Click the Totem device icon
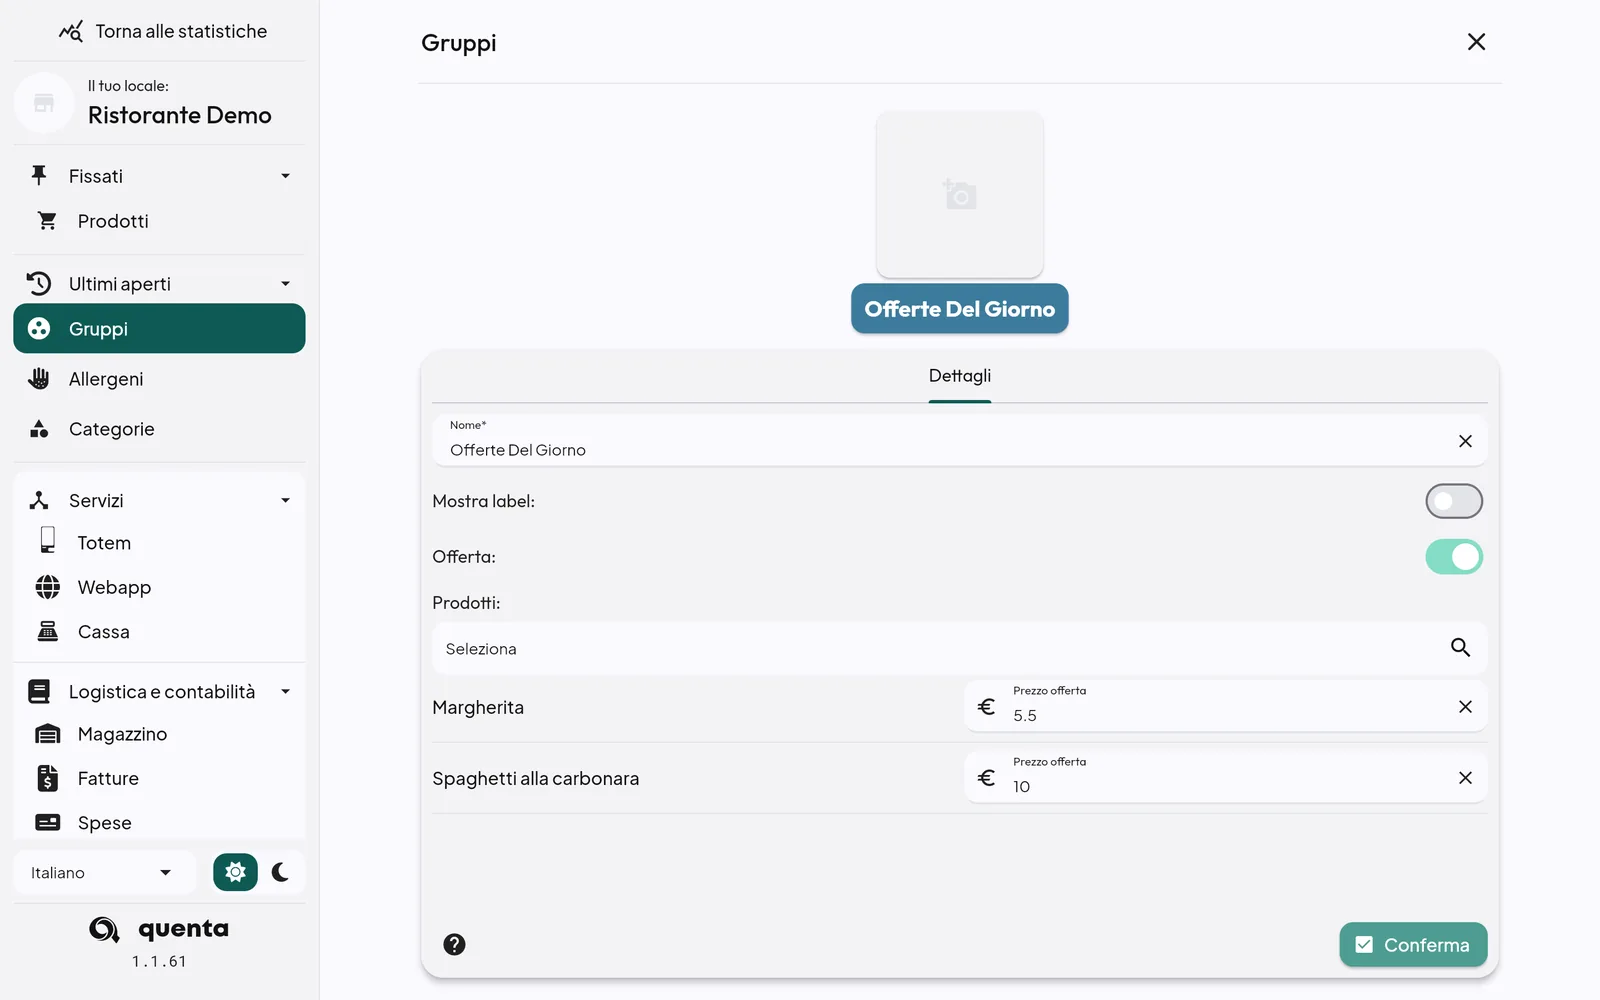1600x1000 pixels. 47,541
